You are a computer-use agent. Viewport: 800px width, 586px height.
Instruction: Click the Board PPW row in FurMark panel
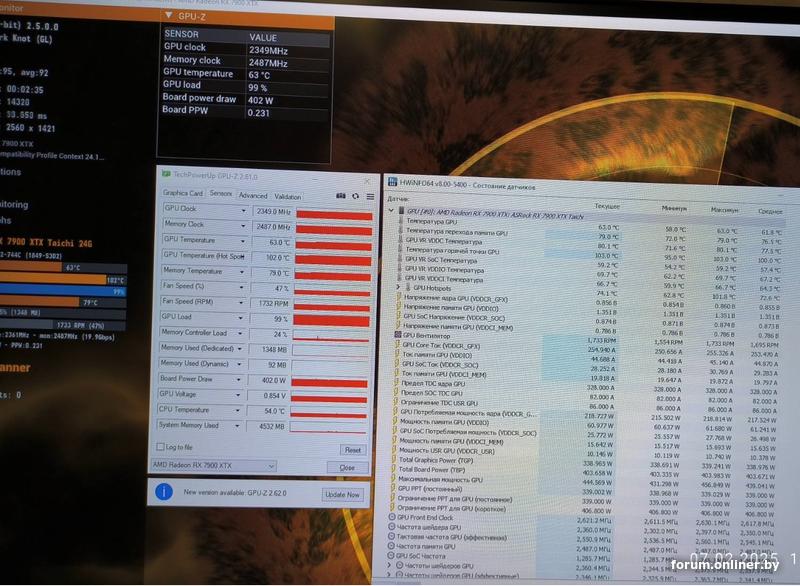(x=244, y=111)
